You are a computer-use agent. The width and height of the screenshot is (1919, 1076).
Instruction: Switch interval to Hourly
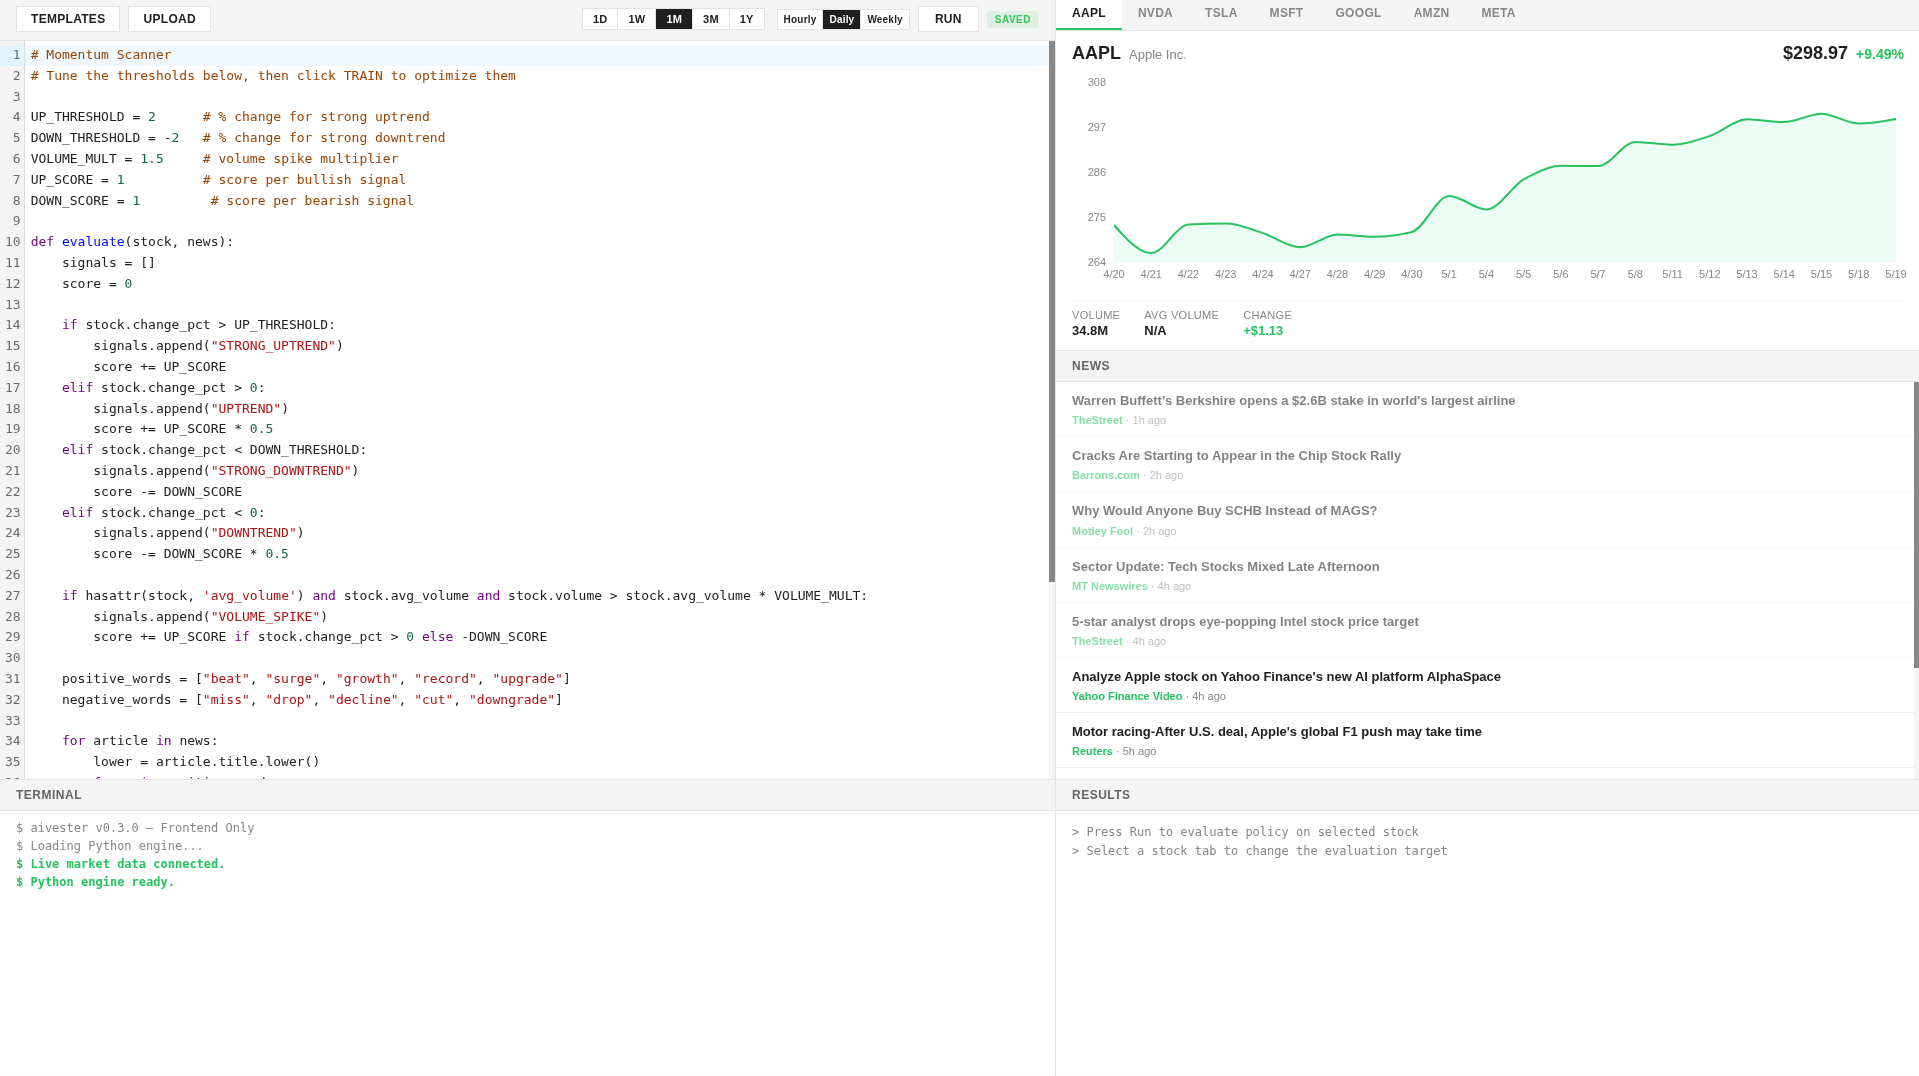pos(800,19)
